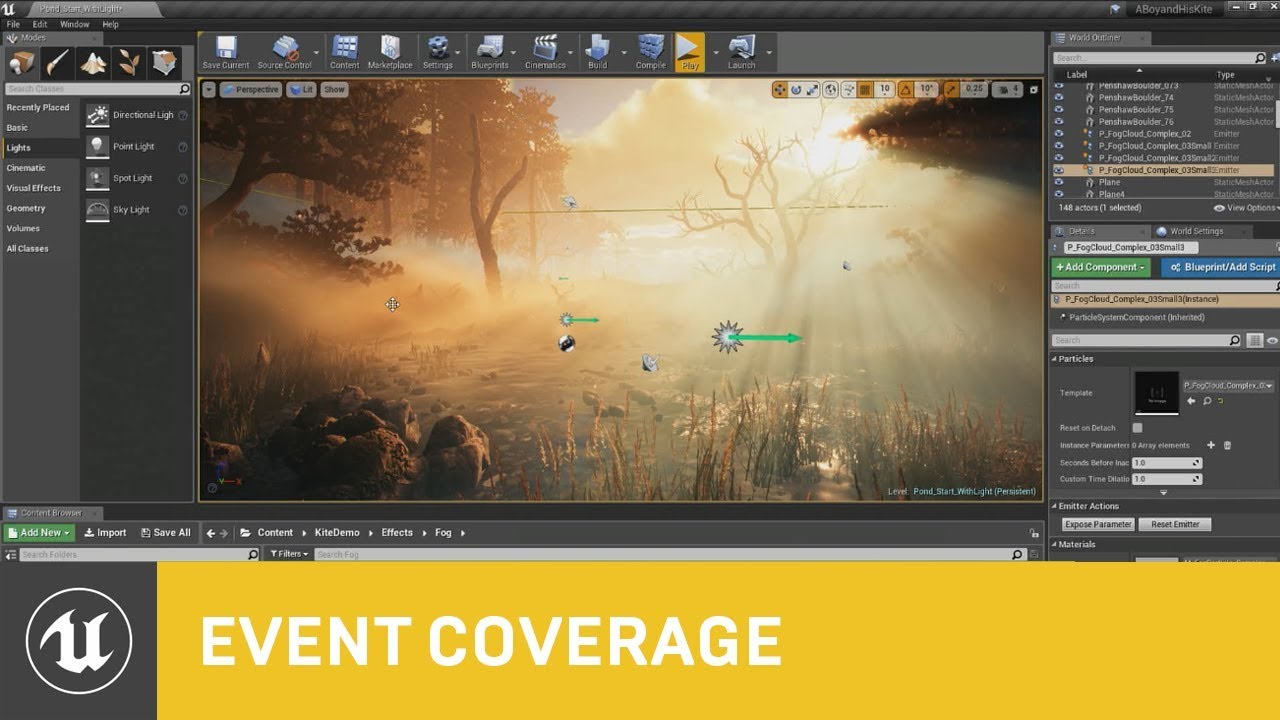Collapse the Materials section
The height and width of the screenshot is (720, 1280).
1054,545
